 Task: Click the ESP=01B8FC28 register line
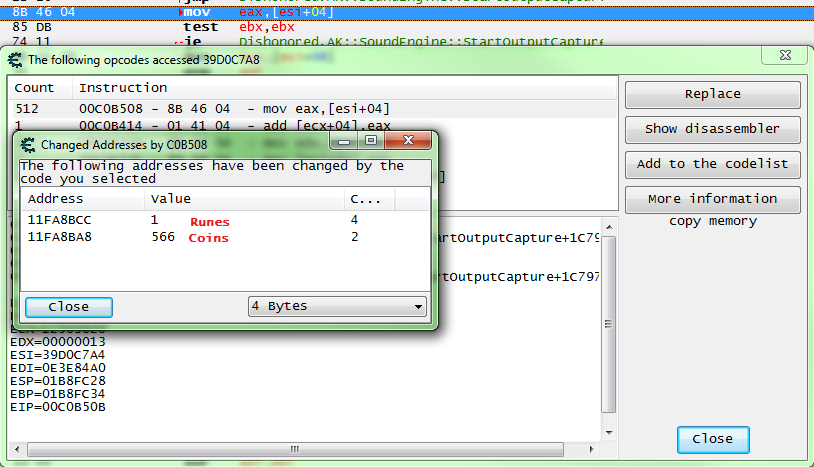(58, 381)
